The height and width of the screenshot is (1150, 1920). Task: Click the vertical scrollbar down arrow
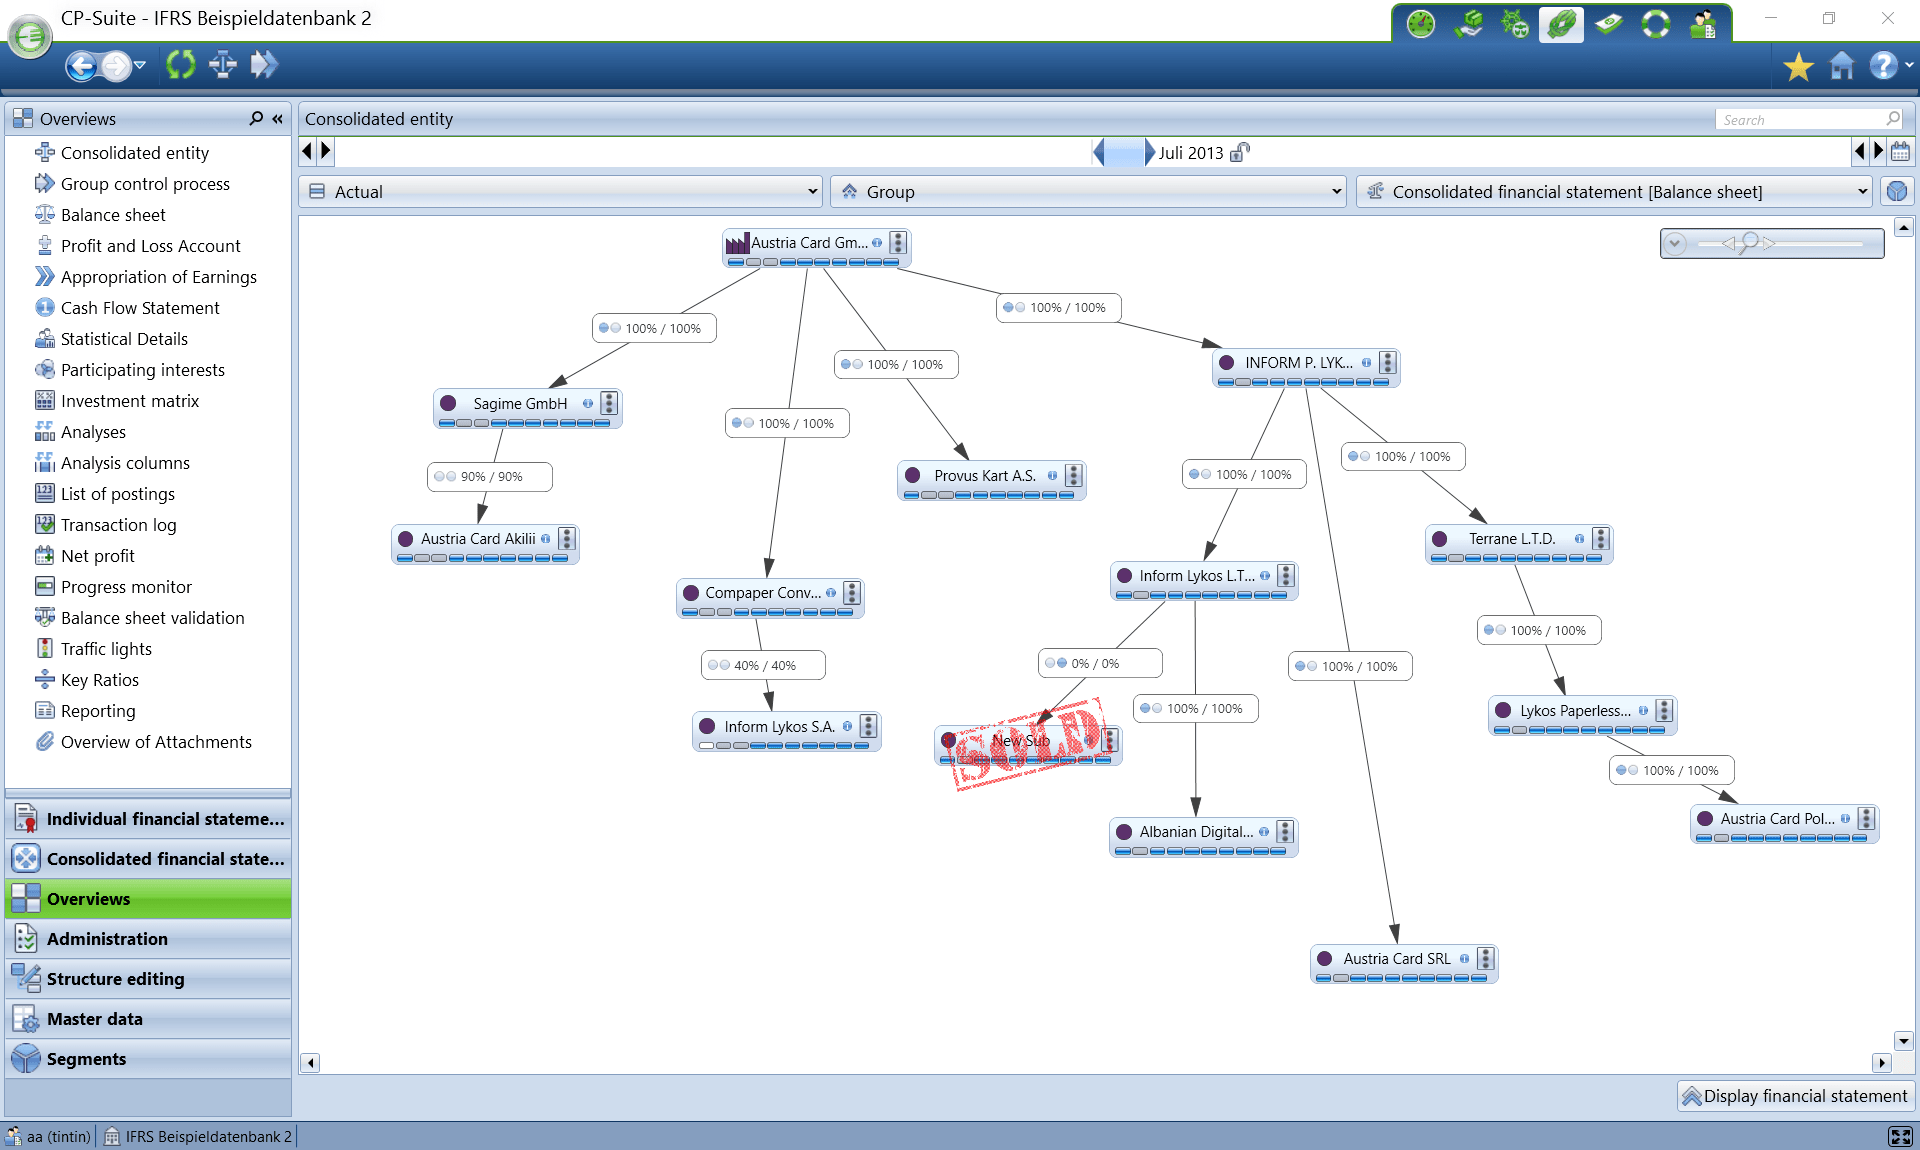(x=1903, y=1041)
